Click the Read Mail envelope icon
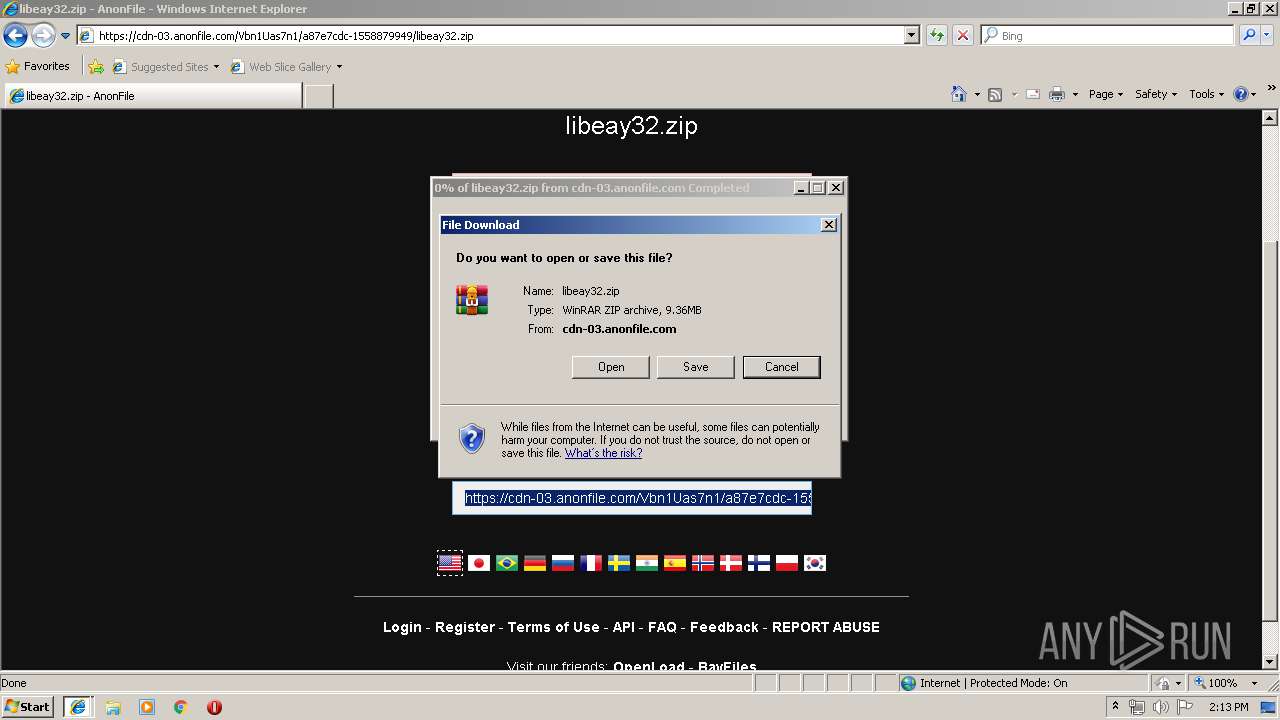1280x720 pixels. point(1033,94)
